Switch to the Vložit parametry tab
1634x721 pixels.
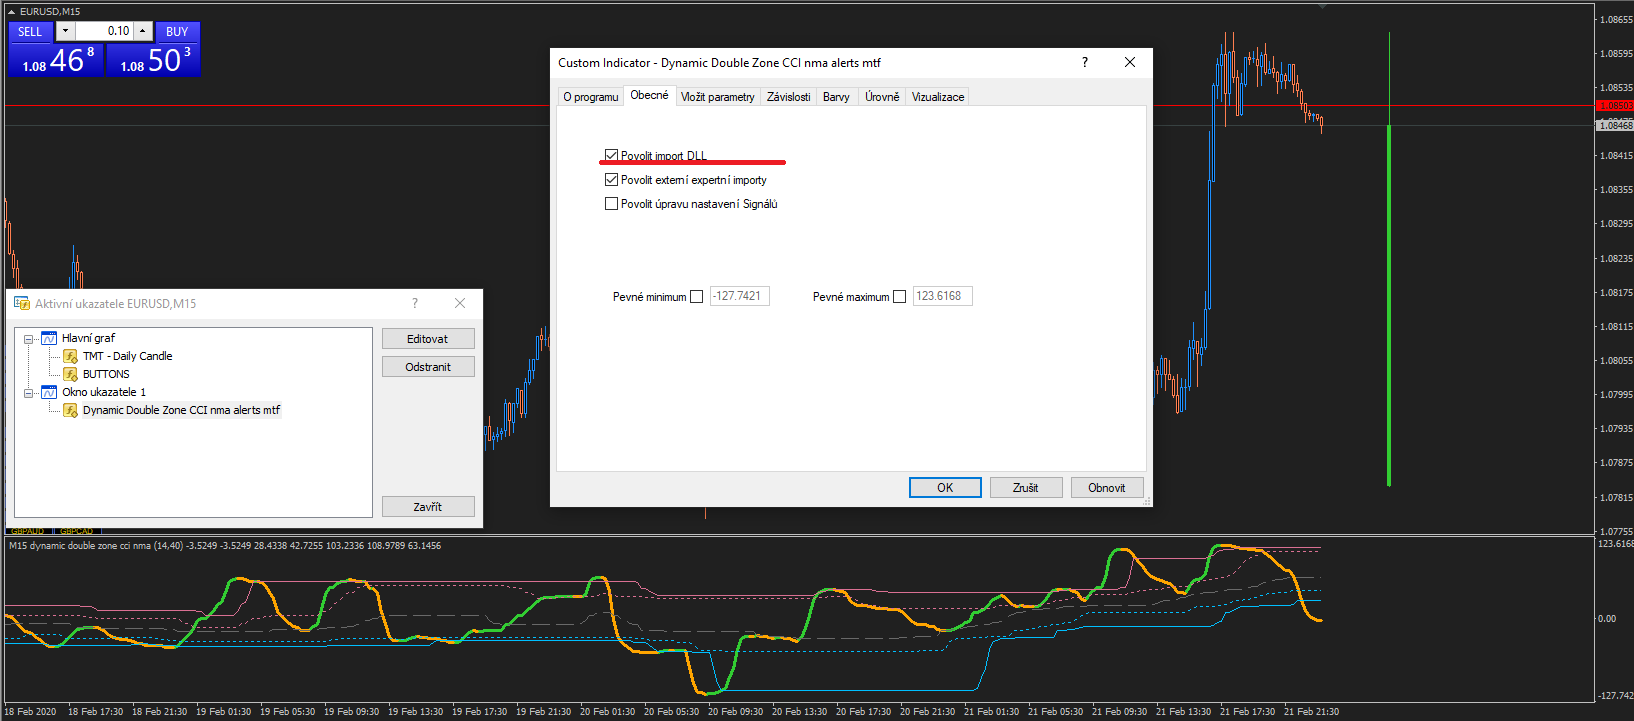pyautogui.click(x=717, y=97)
